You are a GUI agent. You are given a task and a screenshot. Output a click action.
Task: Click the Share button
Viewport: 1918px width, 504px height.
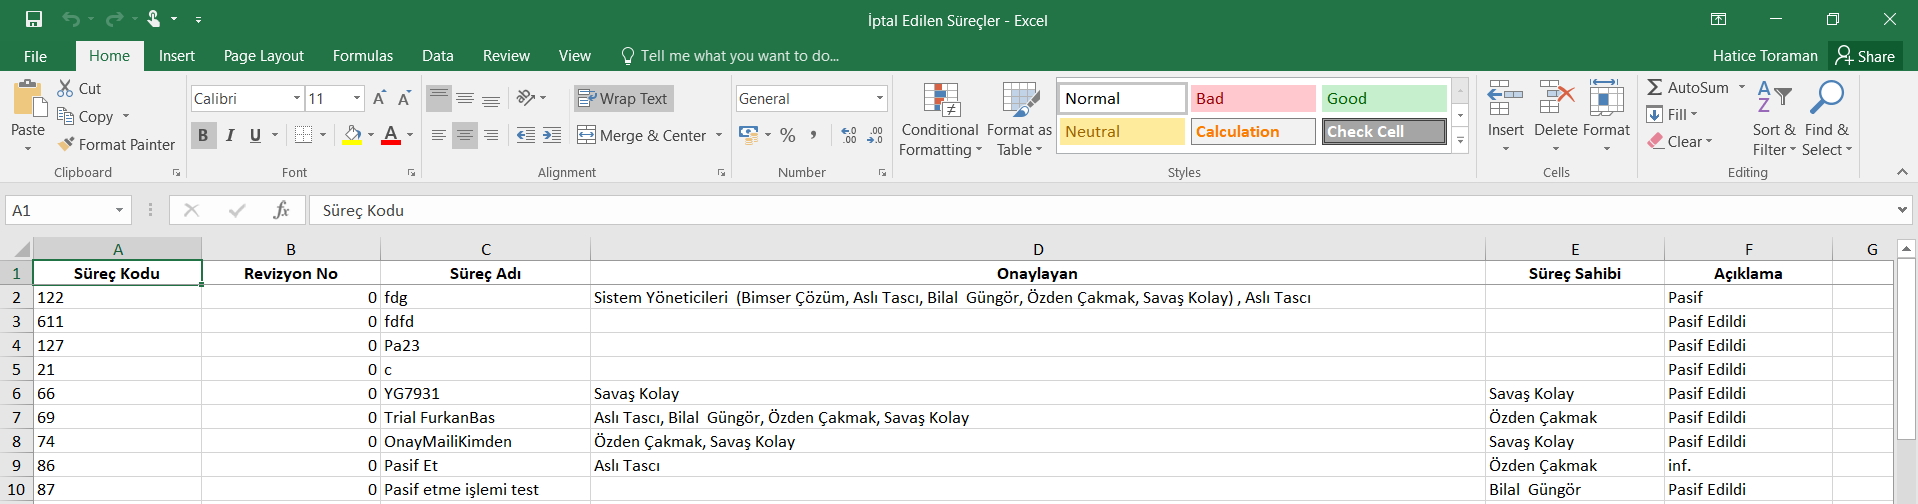(1865, 56)
